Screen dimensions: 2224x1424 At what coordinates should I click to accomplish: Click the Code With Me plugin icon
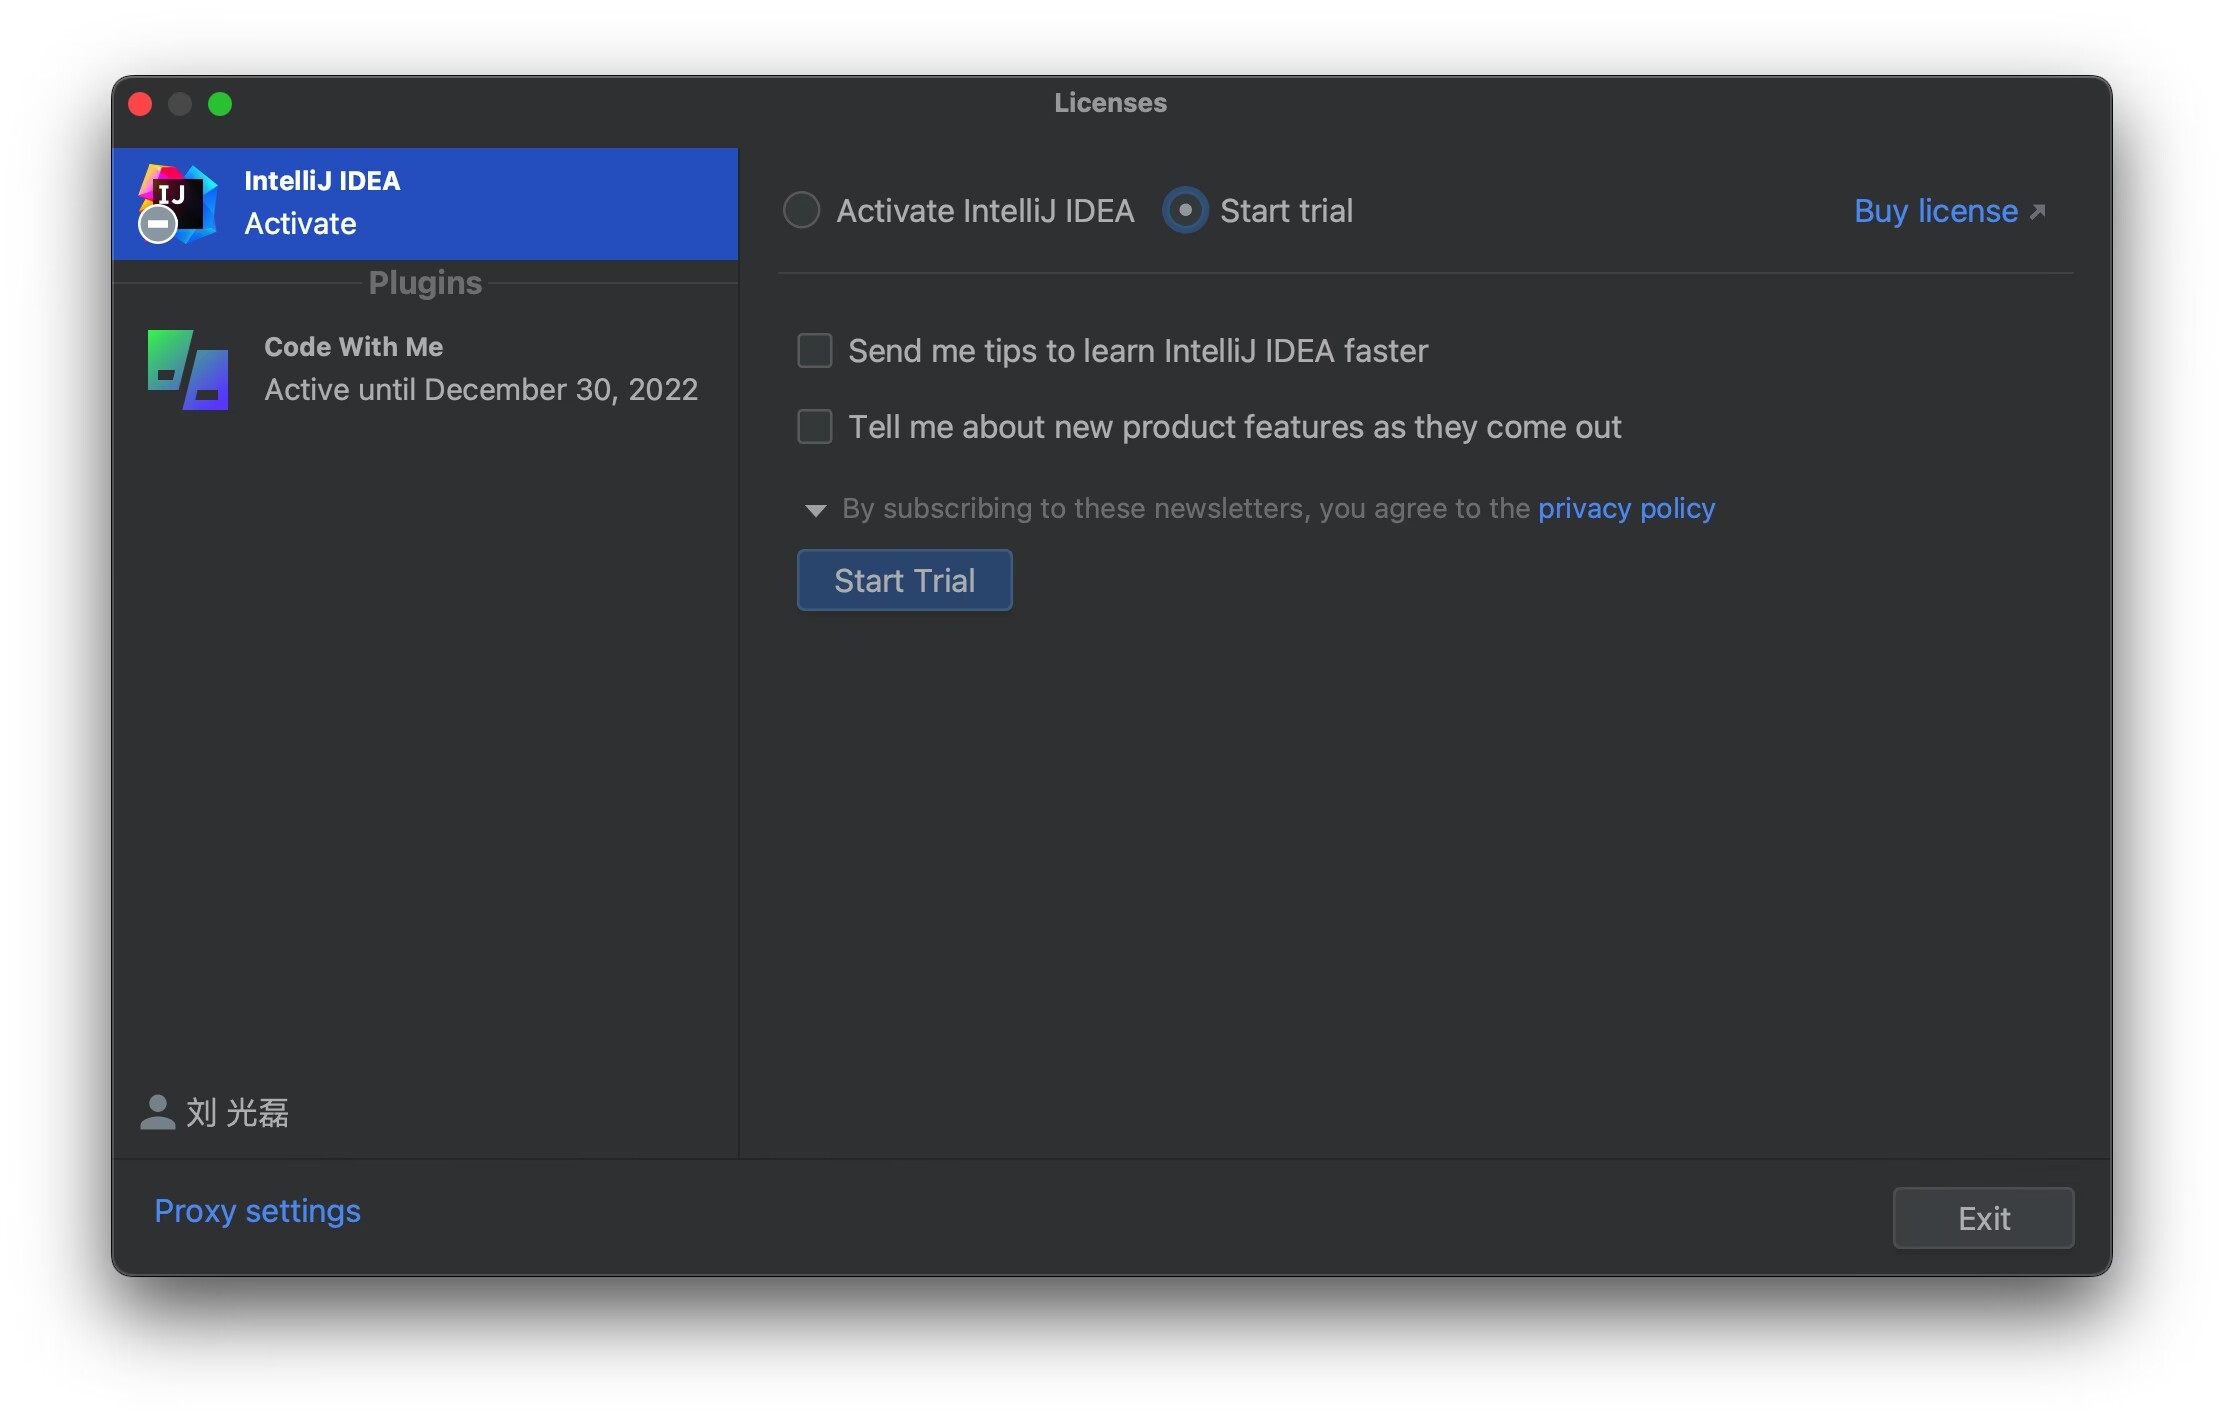coord(188,369)
